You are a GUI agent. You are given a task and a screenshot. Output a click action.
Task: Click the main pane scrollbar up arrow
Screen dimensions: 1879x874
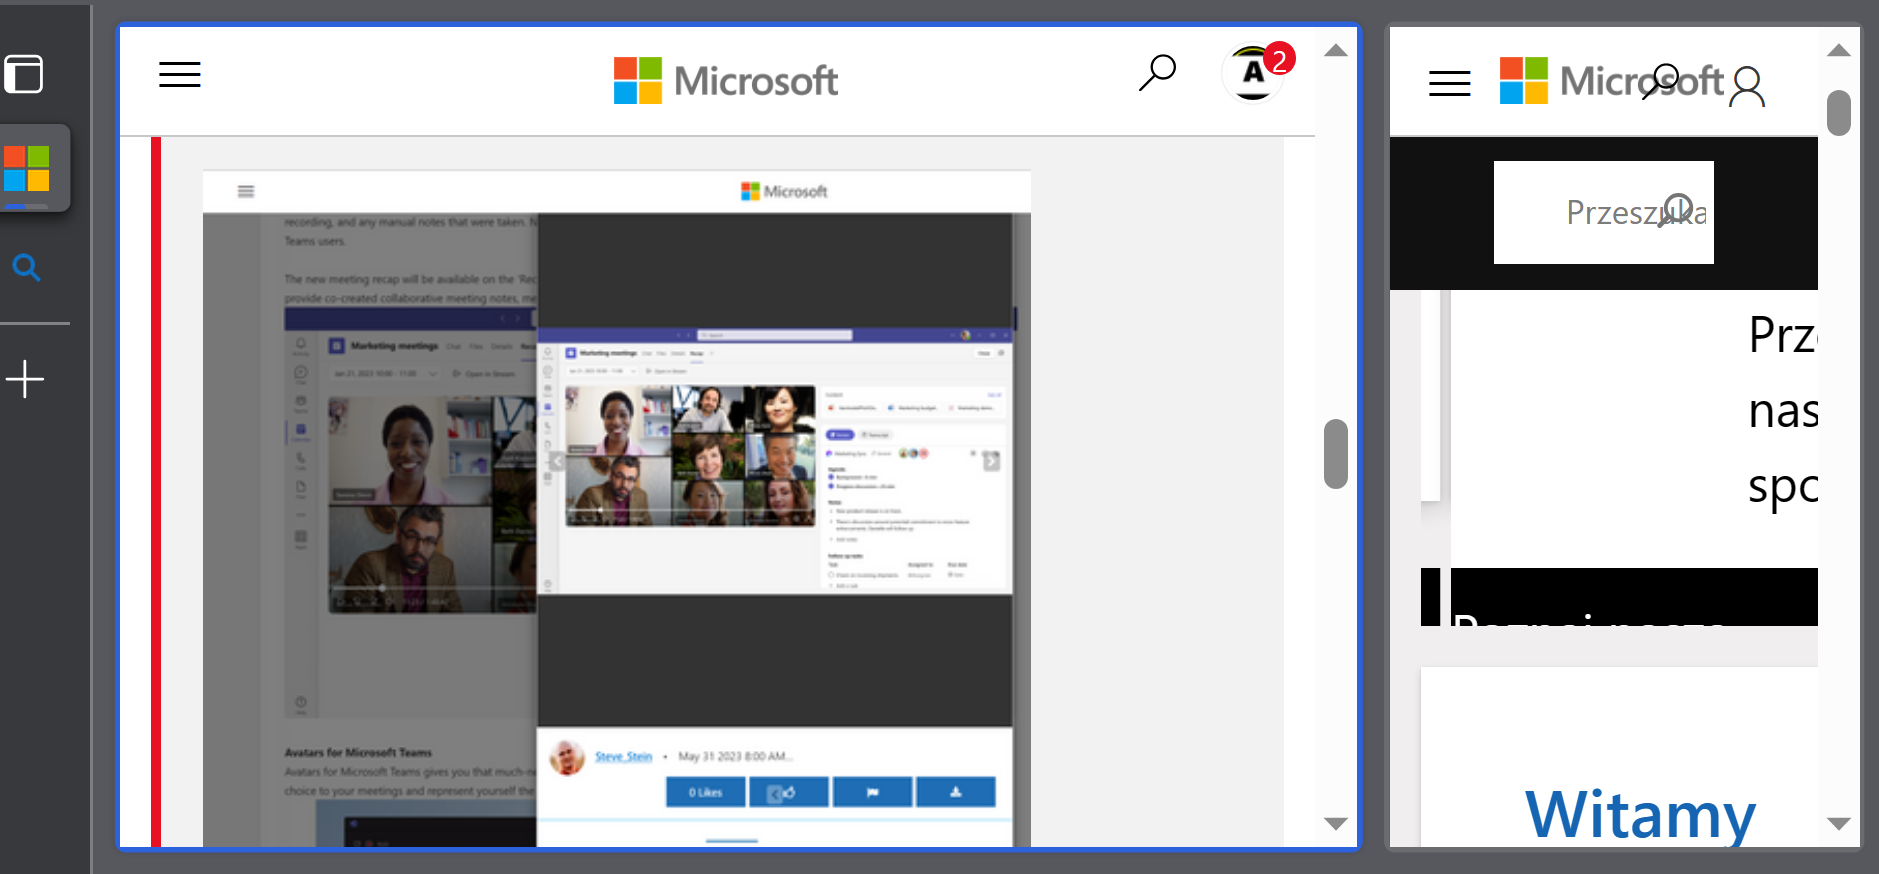[x=1336, y=50]
